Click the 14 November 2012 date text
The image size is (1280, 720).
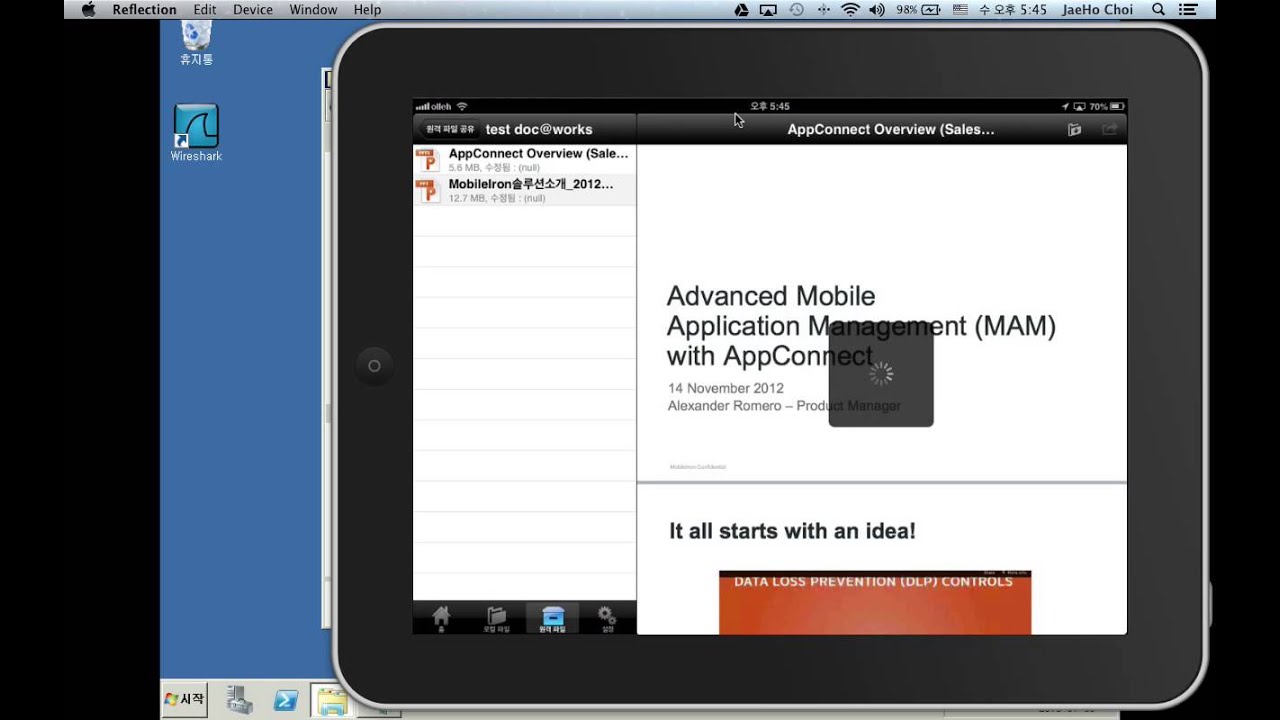726,388
